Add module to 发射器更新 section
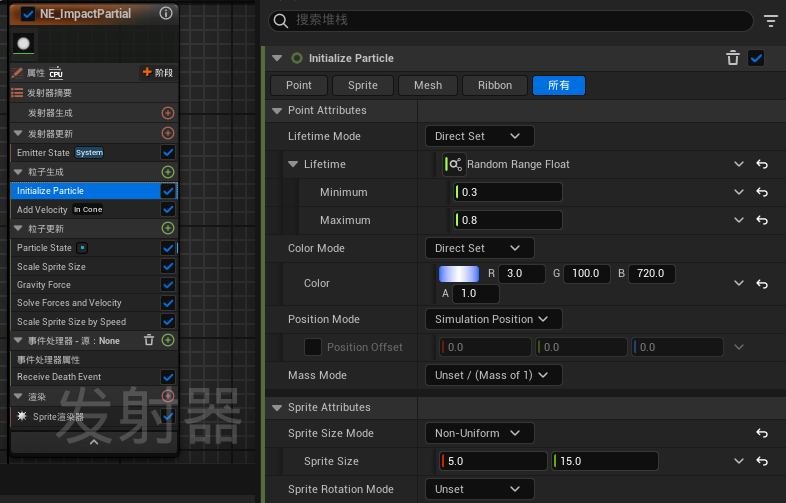Viewport: 786px width, 503px height. click(x=168, y=133)
